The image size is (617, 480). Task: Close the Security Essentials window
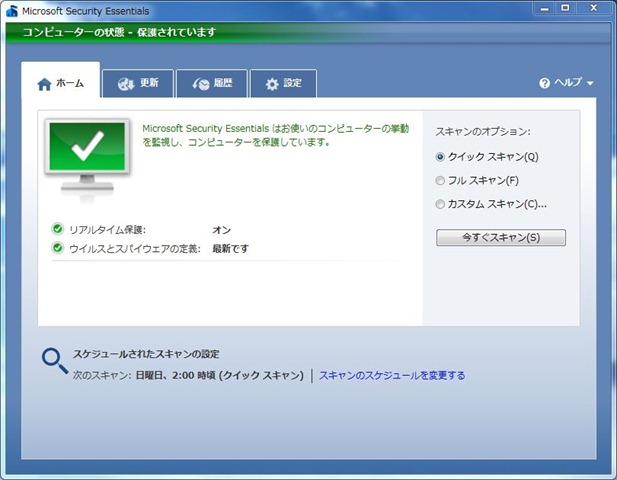pos(594,8)
